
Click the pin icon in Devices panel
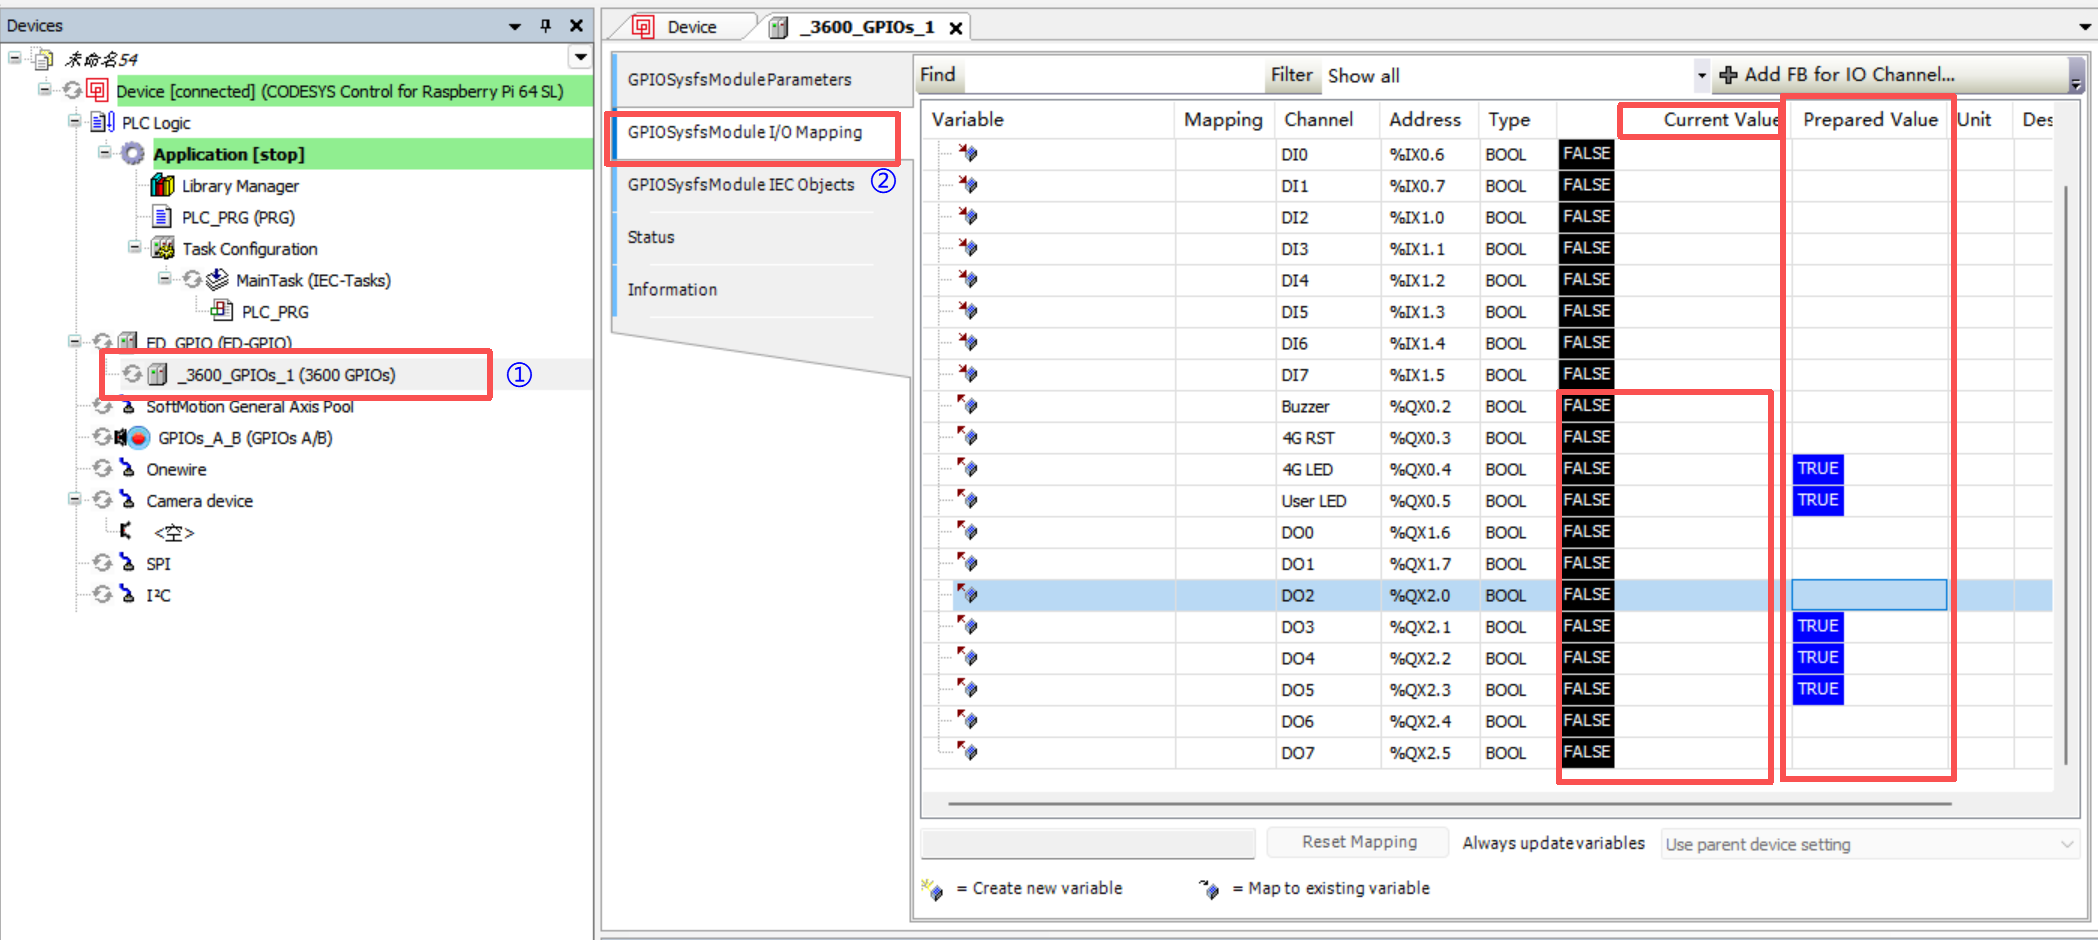546,26
